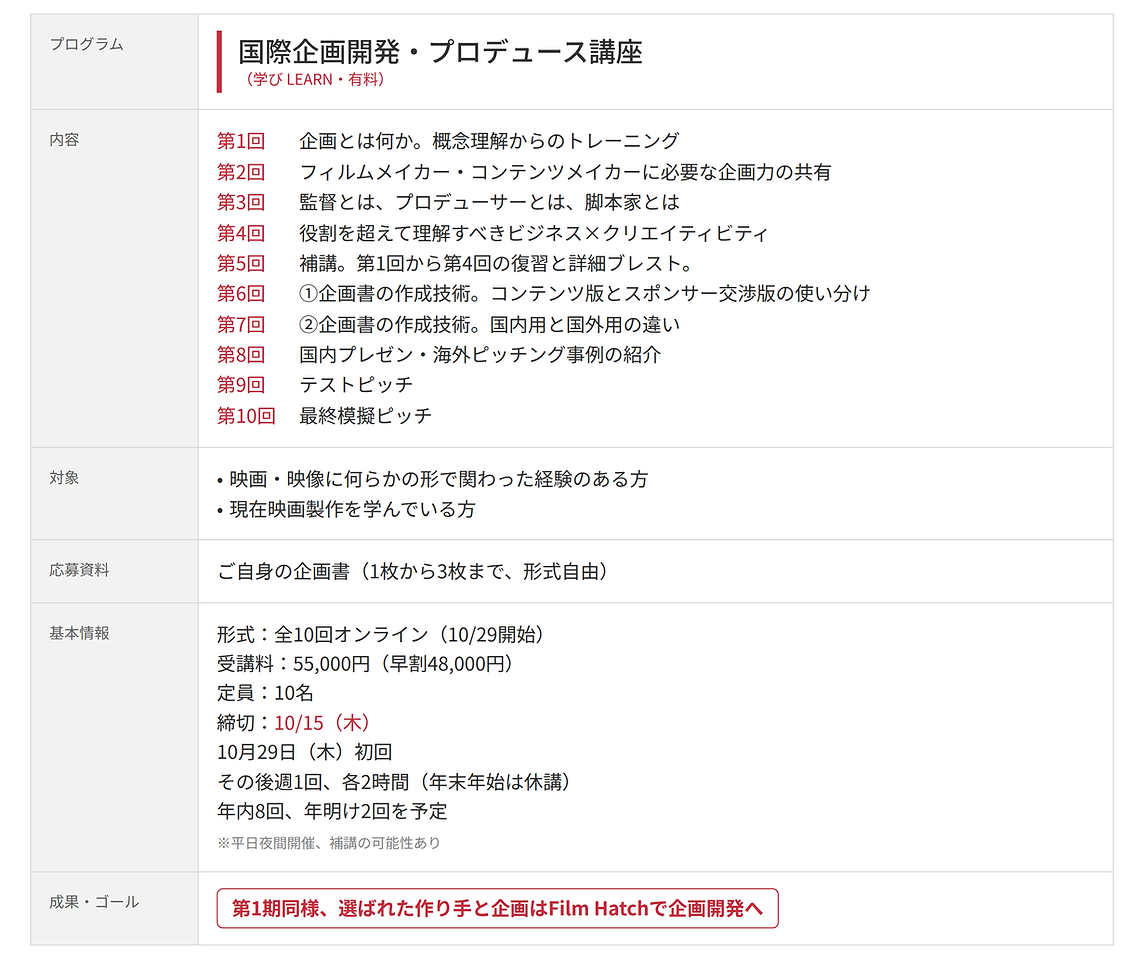Click the red 第10回 label
The width and height of the screenshot is (1144, 973).
246,416
